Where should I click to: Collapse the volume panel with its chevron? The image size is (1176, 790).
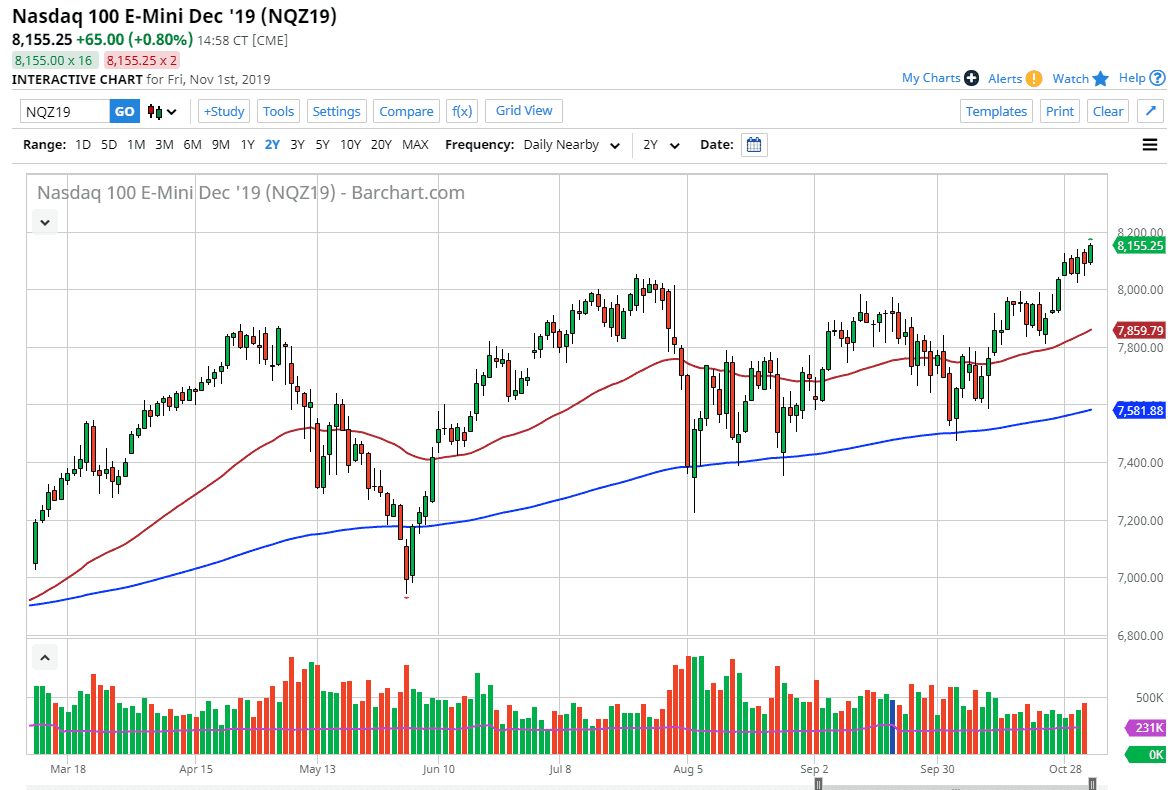point(45,657)
